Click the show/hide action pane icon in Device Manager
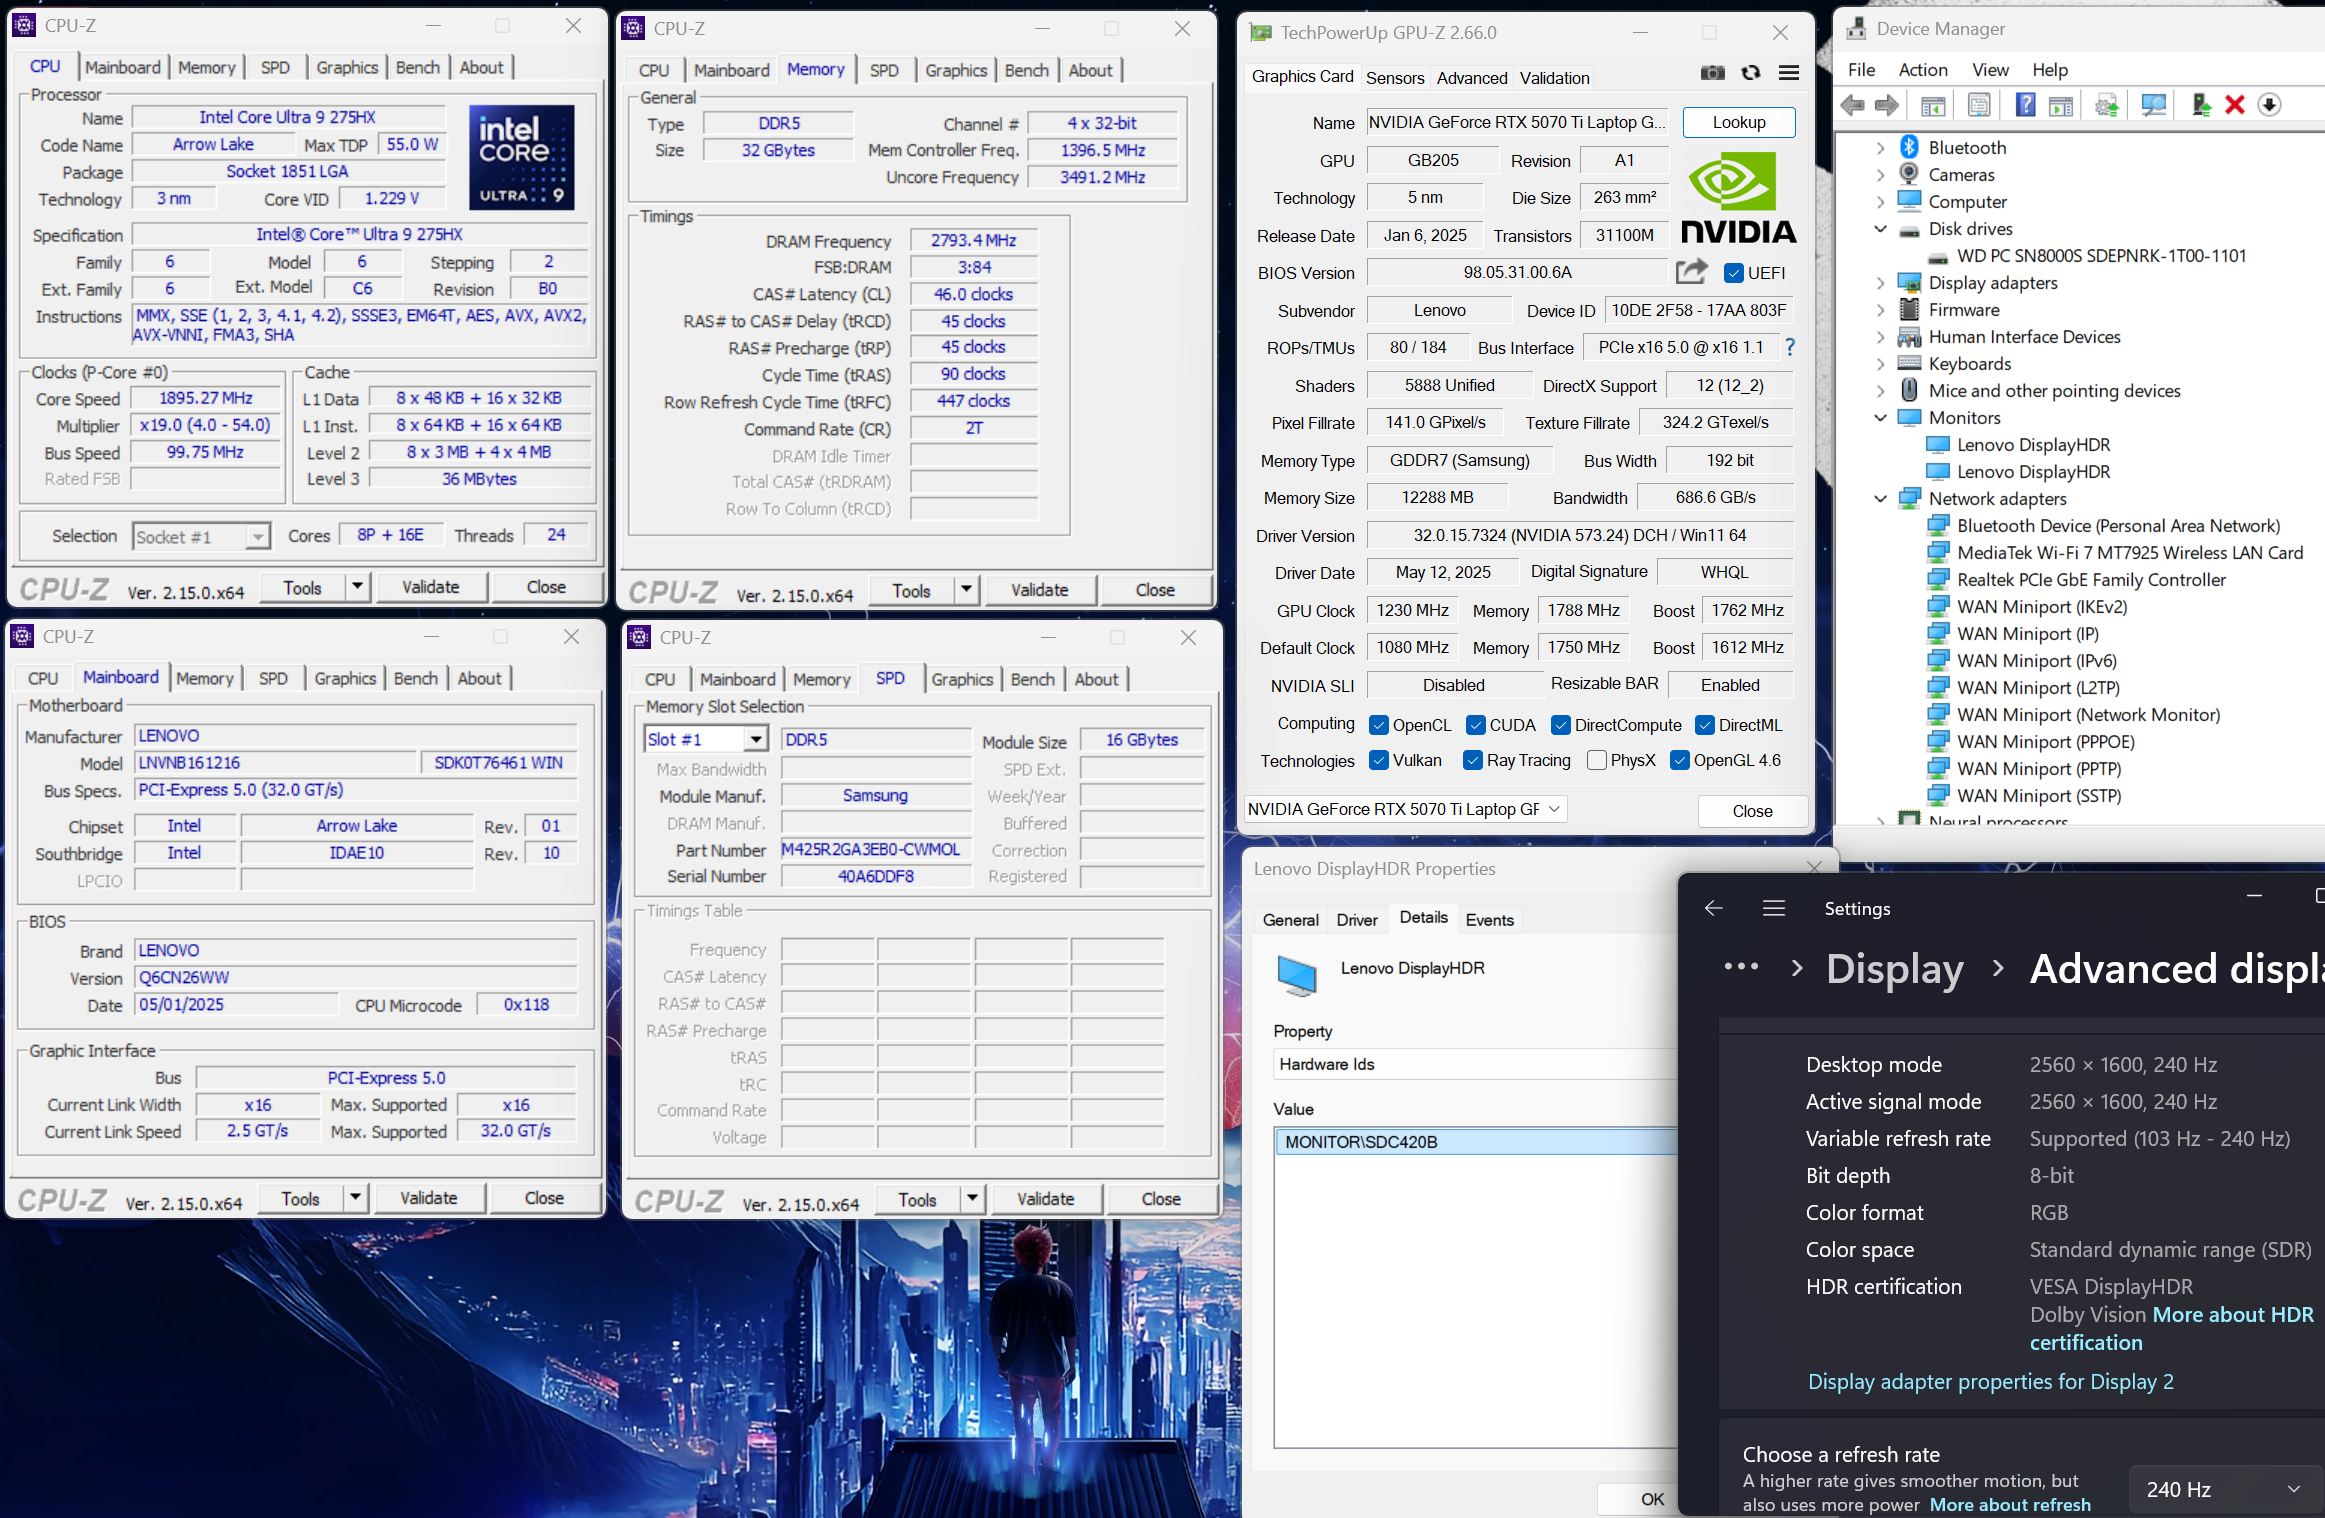The height and width of the screenshot is (1518, 2325). tap(2061, 105)
